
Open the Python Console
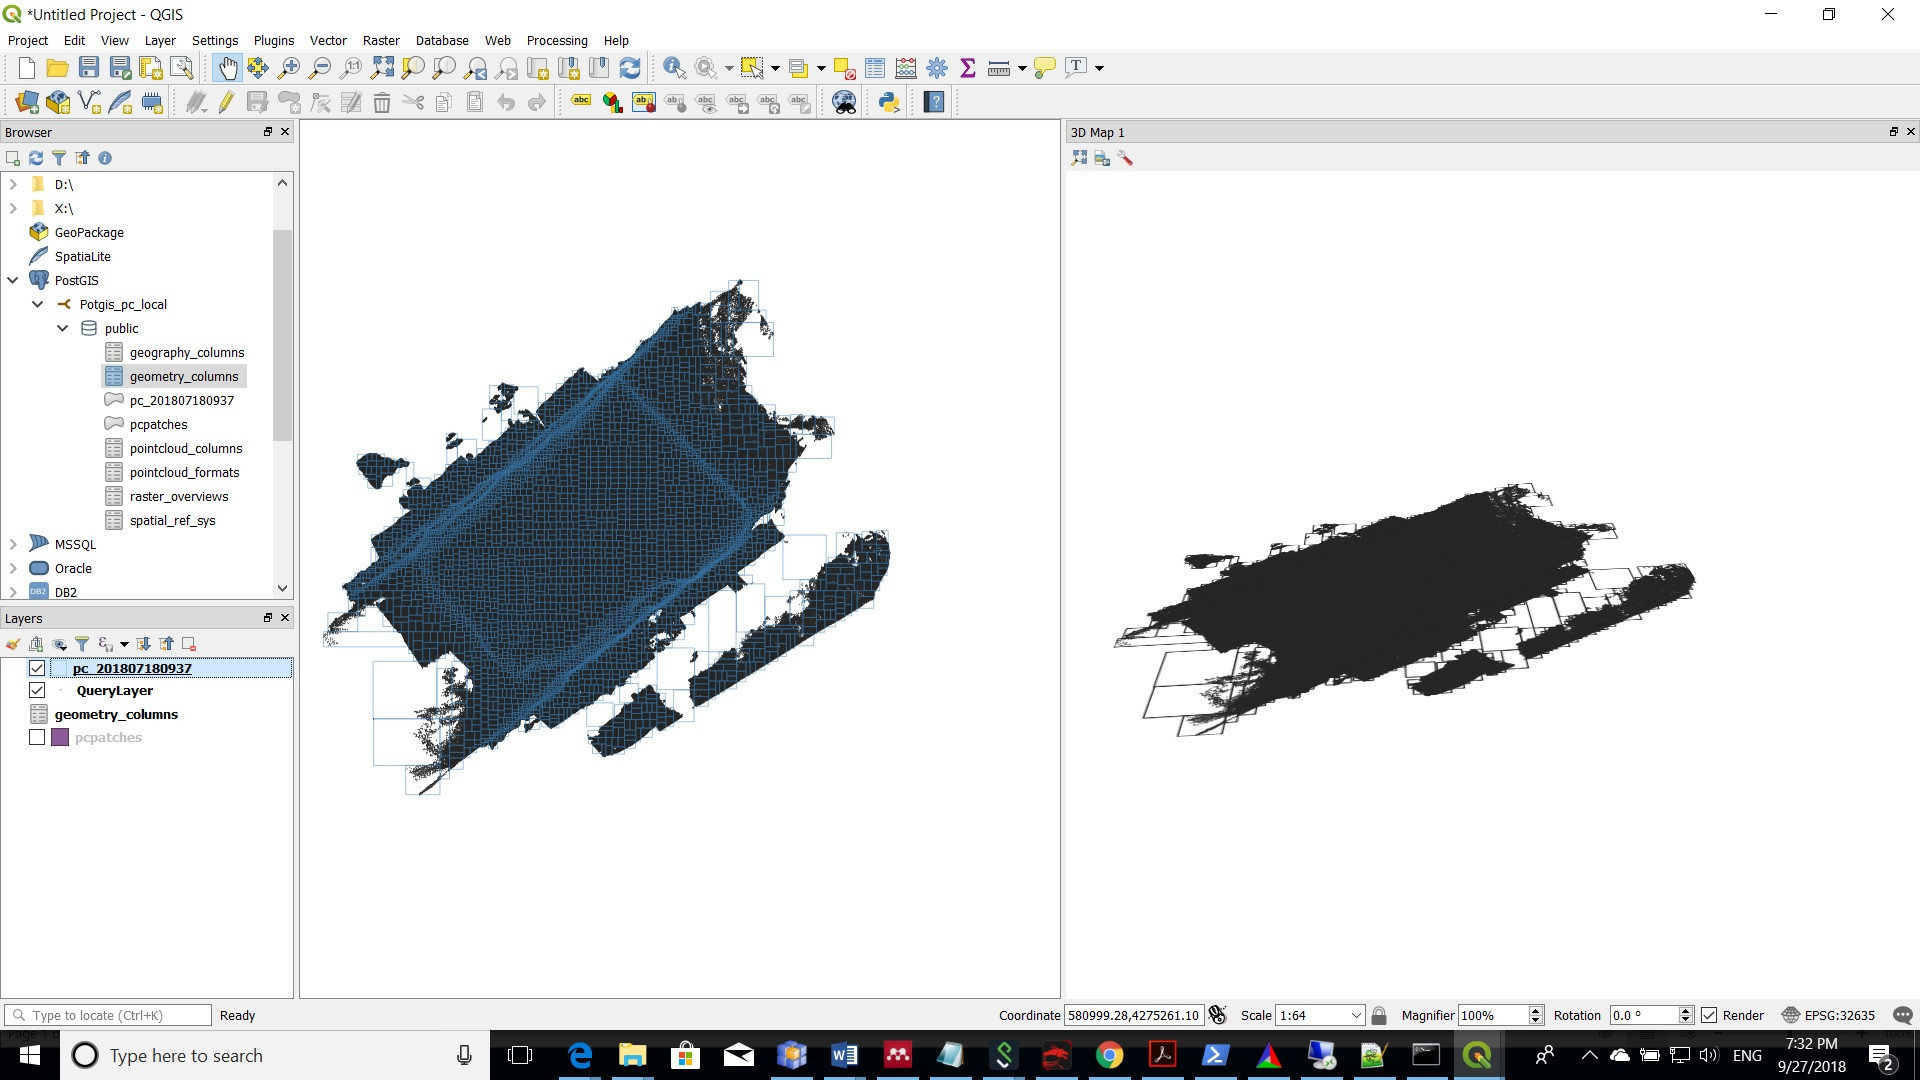[888, 101]
